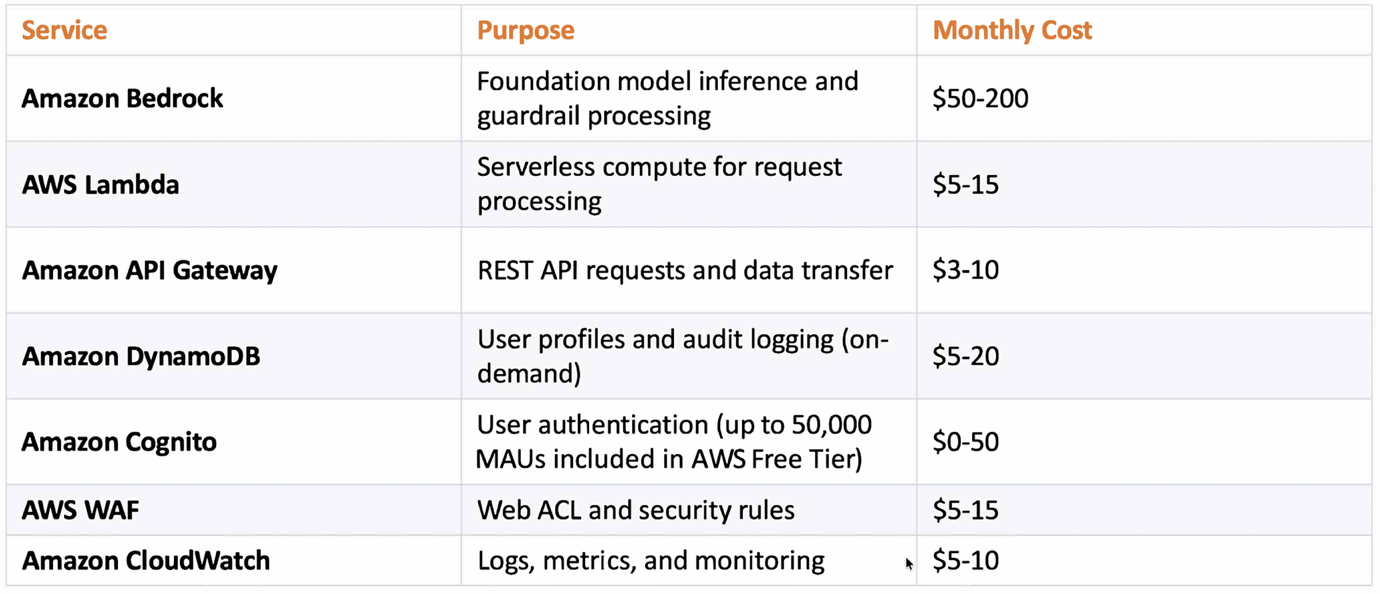Click the $5-10 CloudWatch cost value
Viewport: 1380px width, 594px height.
click(965, 560)
